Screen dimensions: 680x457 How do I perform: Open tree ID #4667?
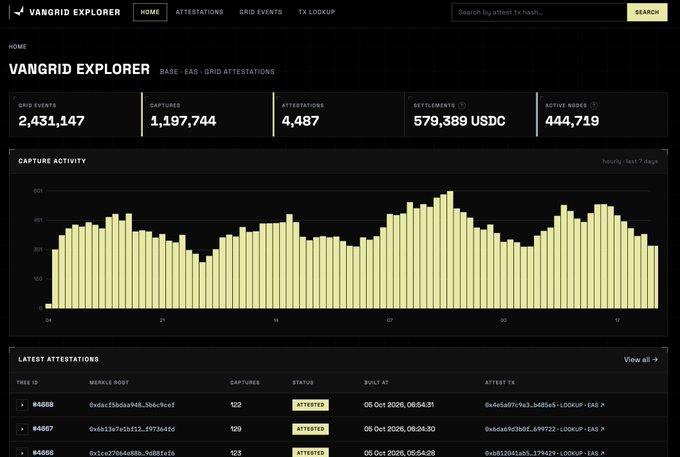(x=43, y=429)
